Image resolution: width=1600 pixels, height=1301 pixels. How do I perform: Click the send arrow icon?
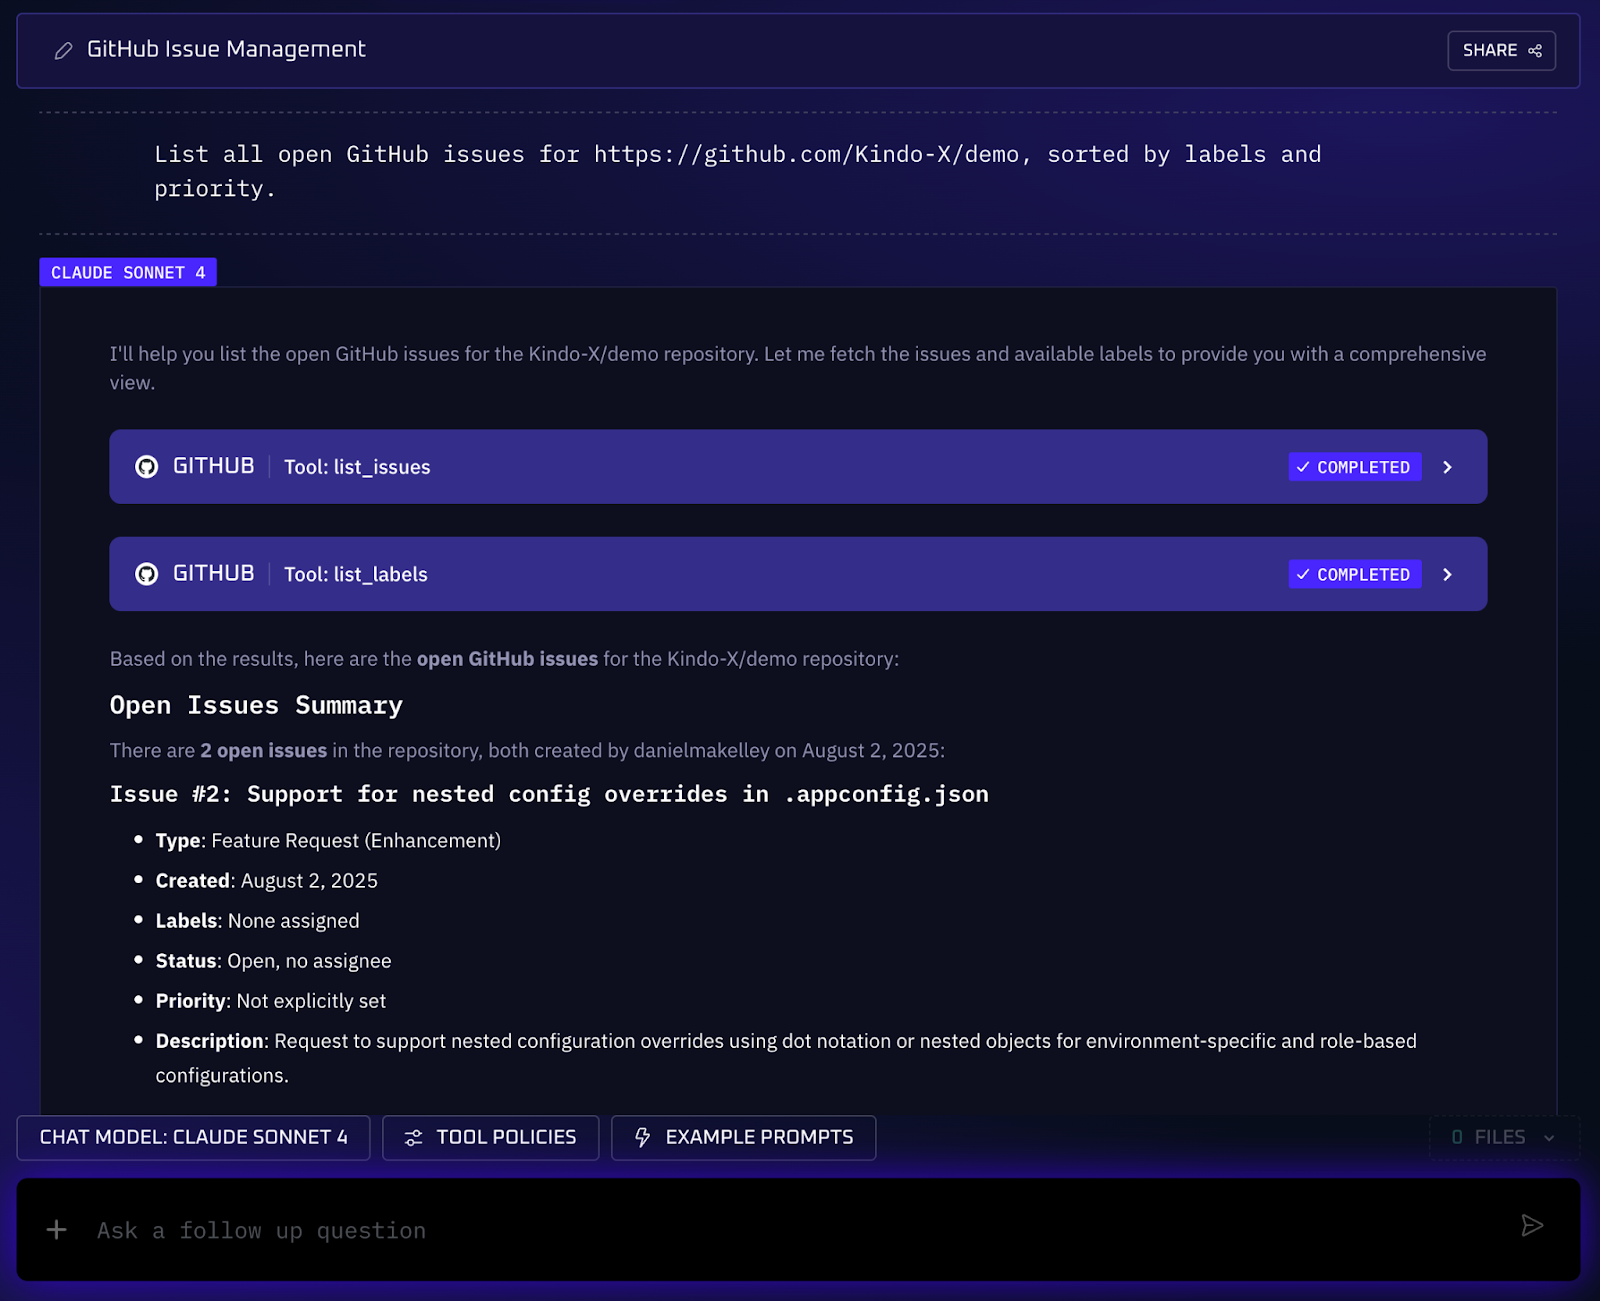click(1532, 1225)
